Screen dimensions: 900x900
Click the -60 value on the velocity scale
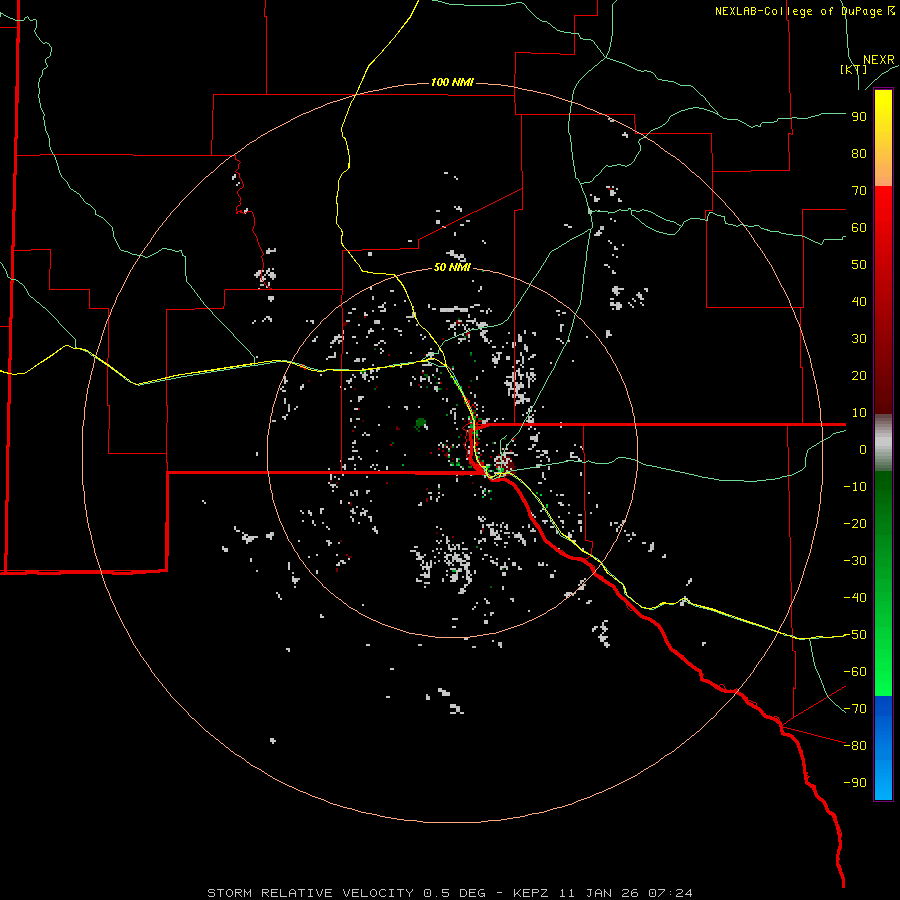[855, 672]
